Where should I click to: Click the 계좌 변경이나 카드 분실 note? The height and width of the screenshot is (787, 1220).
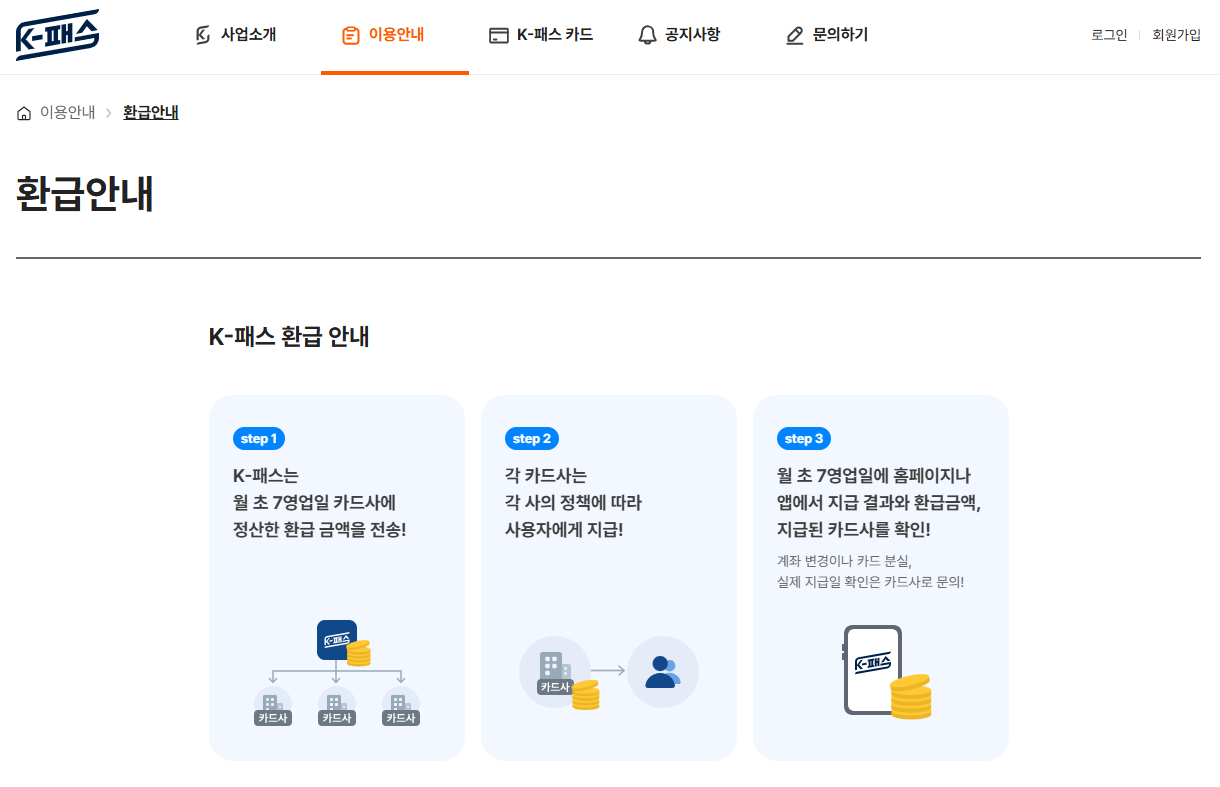pos(870,571)
